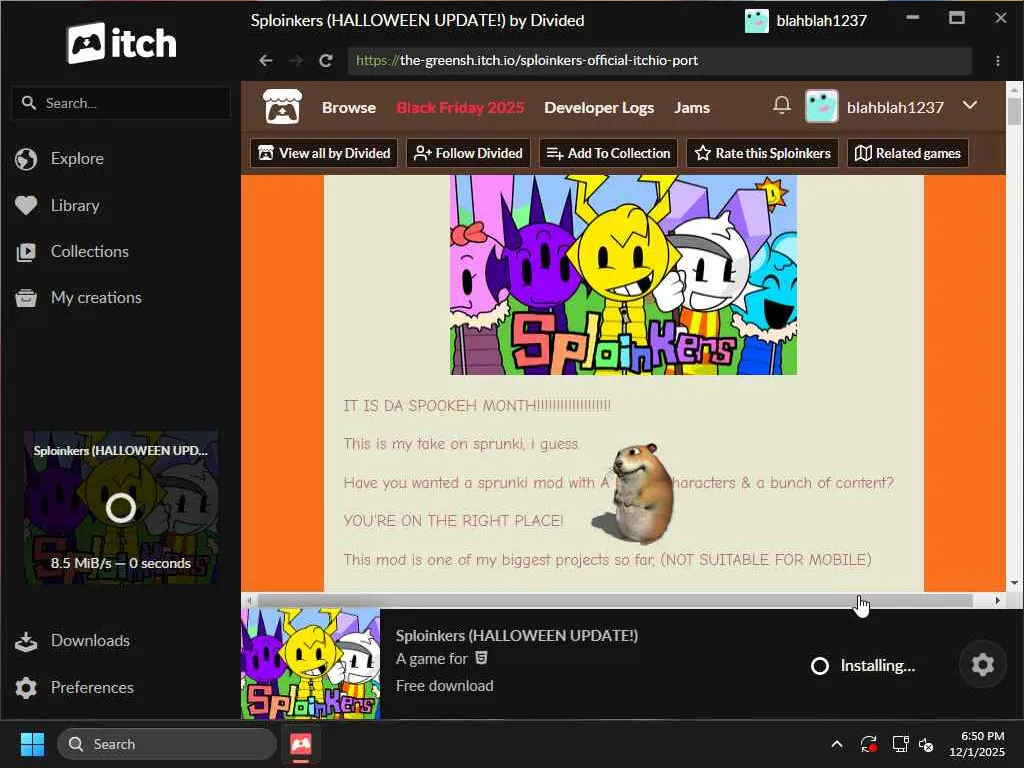
Task: Click the page scroll-down arrow
Action: (1014, 583)
